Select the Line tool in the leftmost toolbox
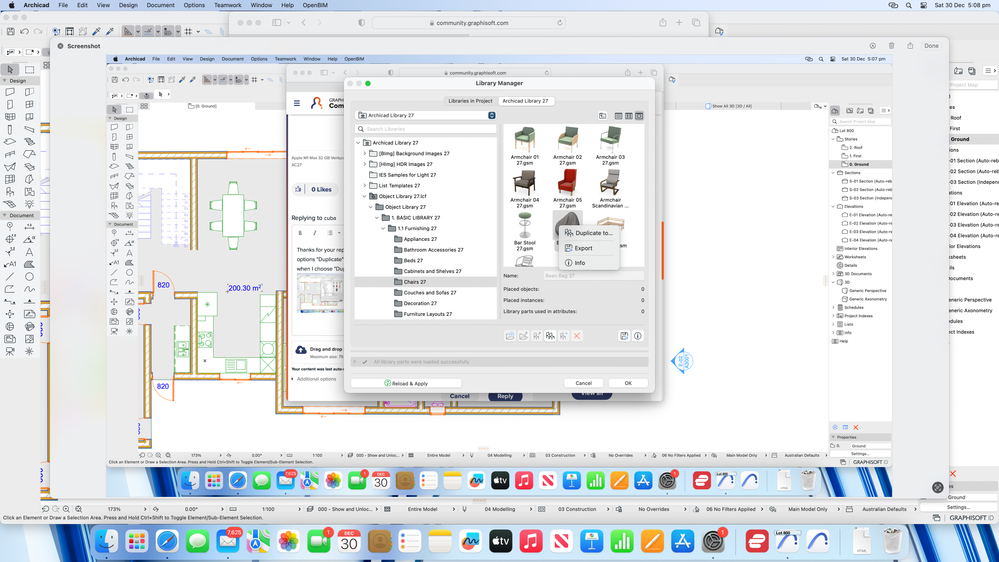The image size is (999, 562). (10, 277)
